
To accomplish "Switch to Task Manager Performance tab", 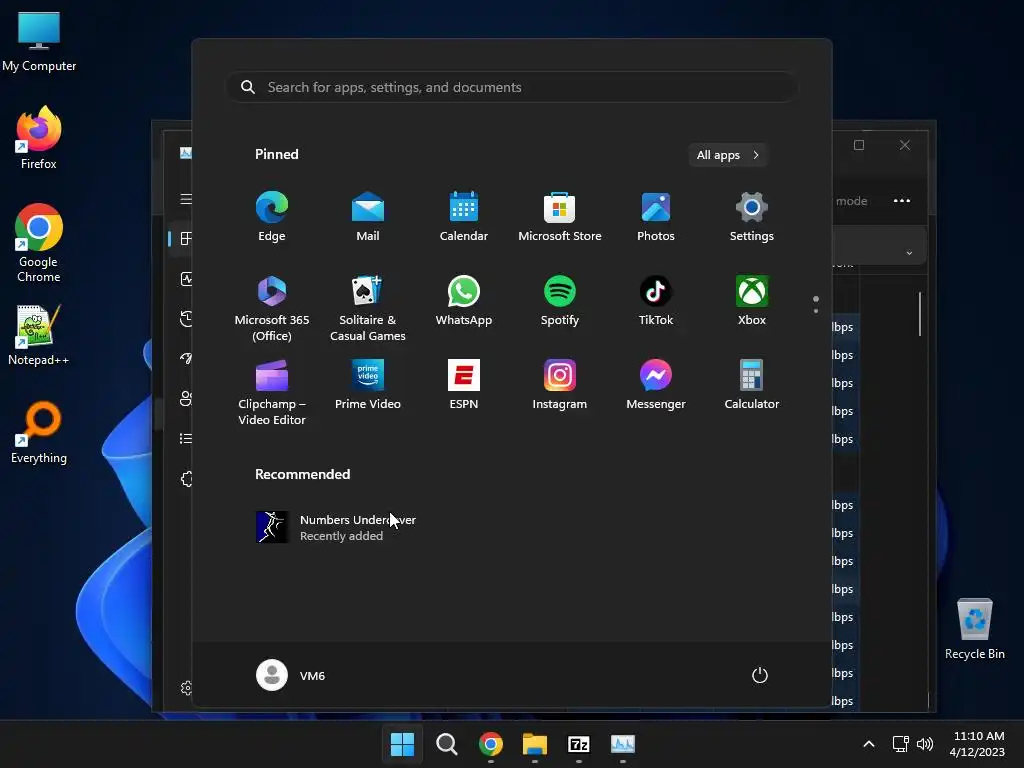I will click(186, 279).
